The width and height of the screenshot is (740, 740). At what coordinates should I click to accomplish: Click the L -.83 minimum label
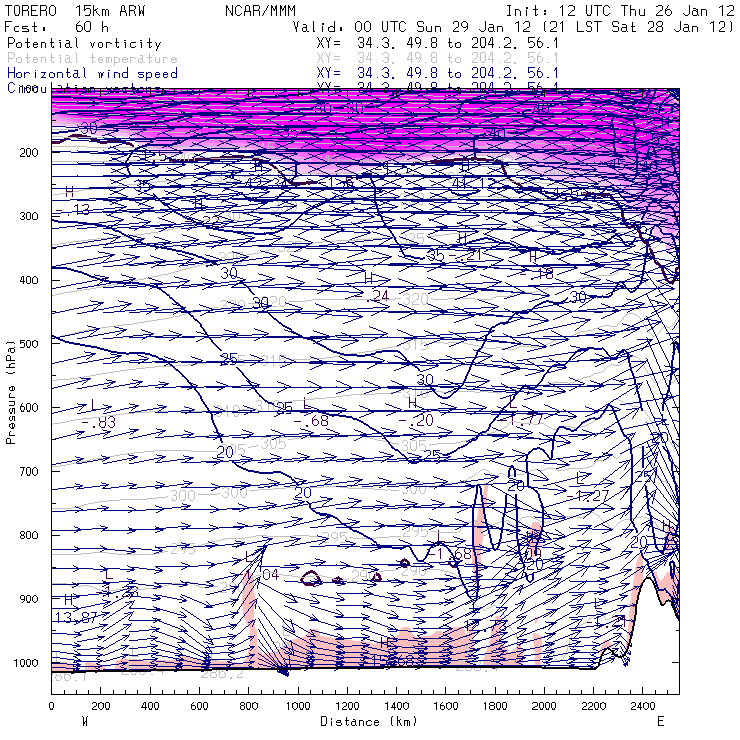pos(97,415)
